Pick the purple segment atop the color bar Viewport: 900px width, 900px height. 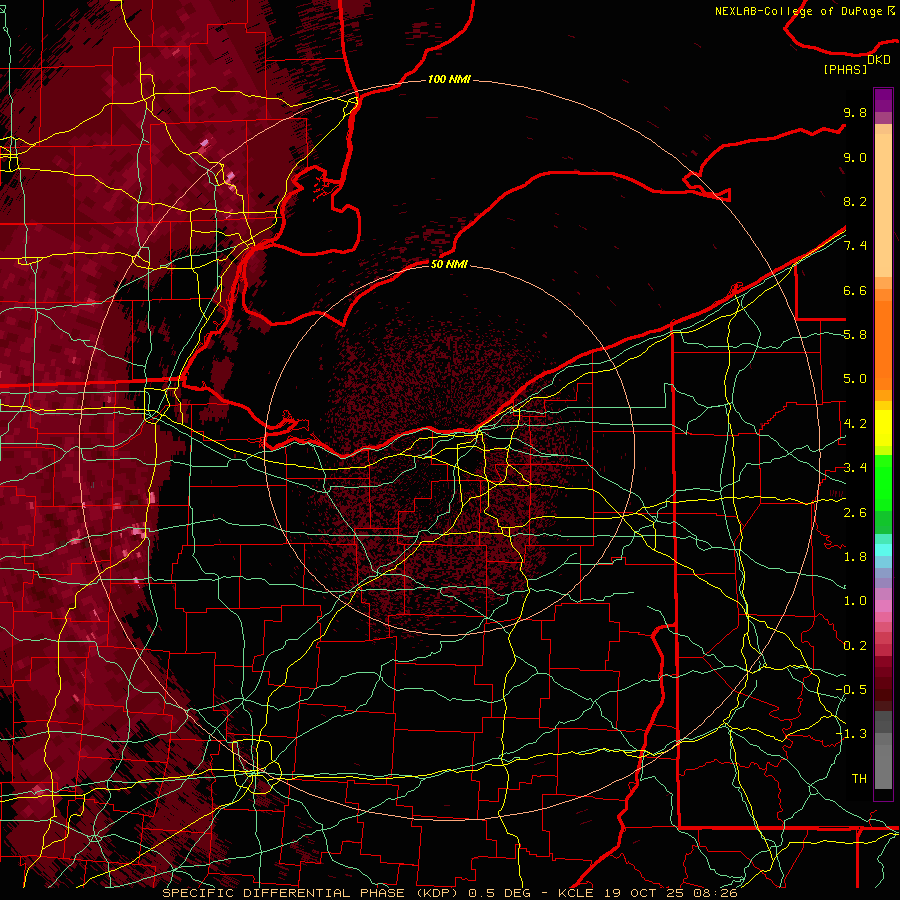point(883,100)
